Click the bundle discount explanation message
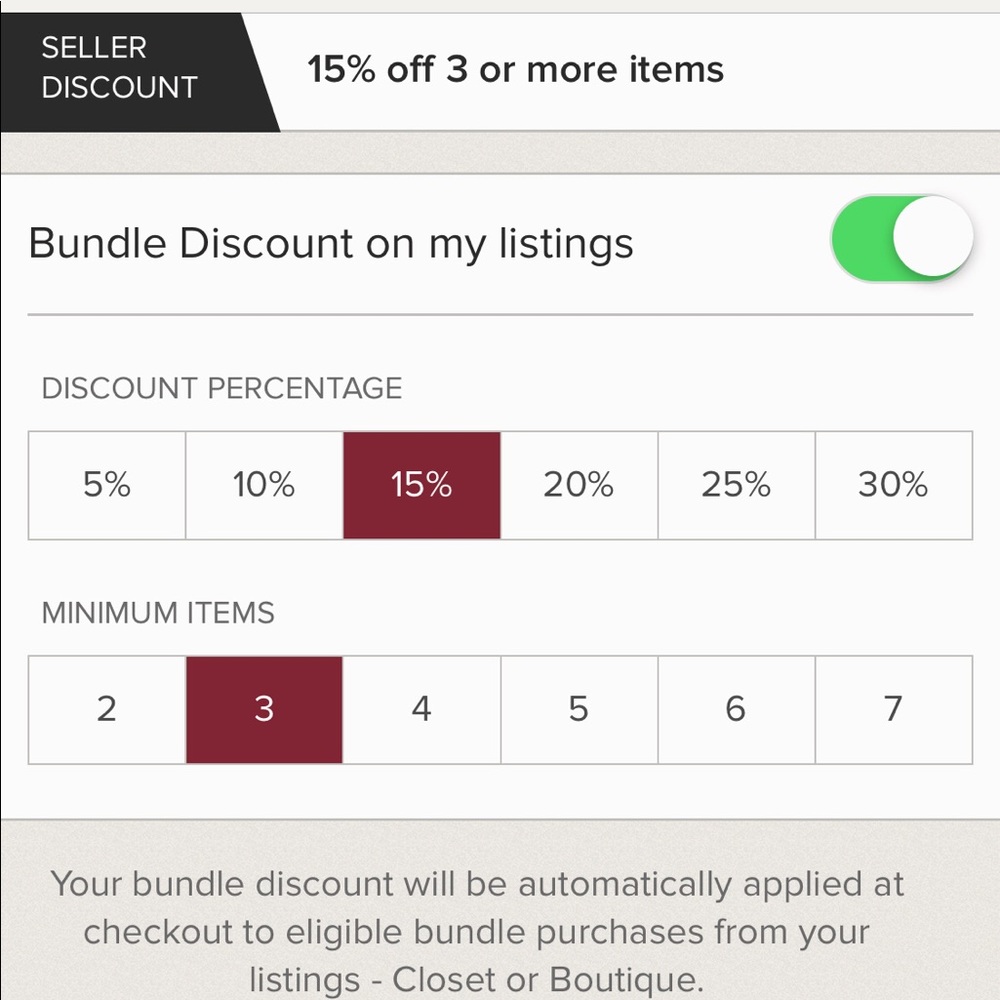Screen dimensions: 1000x1000 [x=478, y=930]
